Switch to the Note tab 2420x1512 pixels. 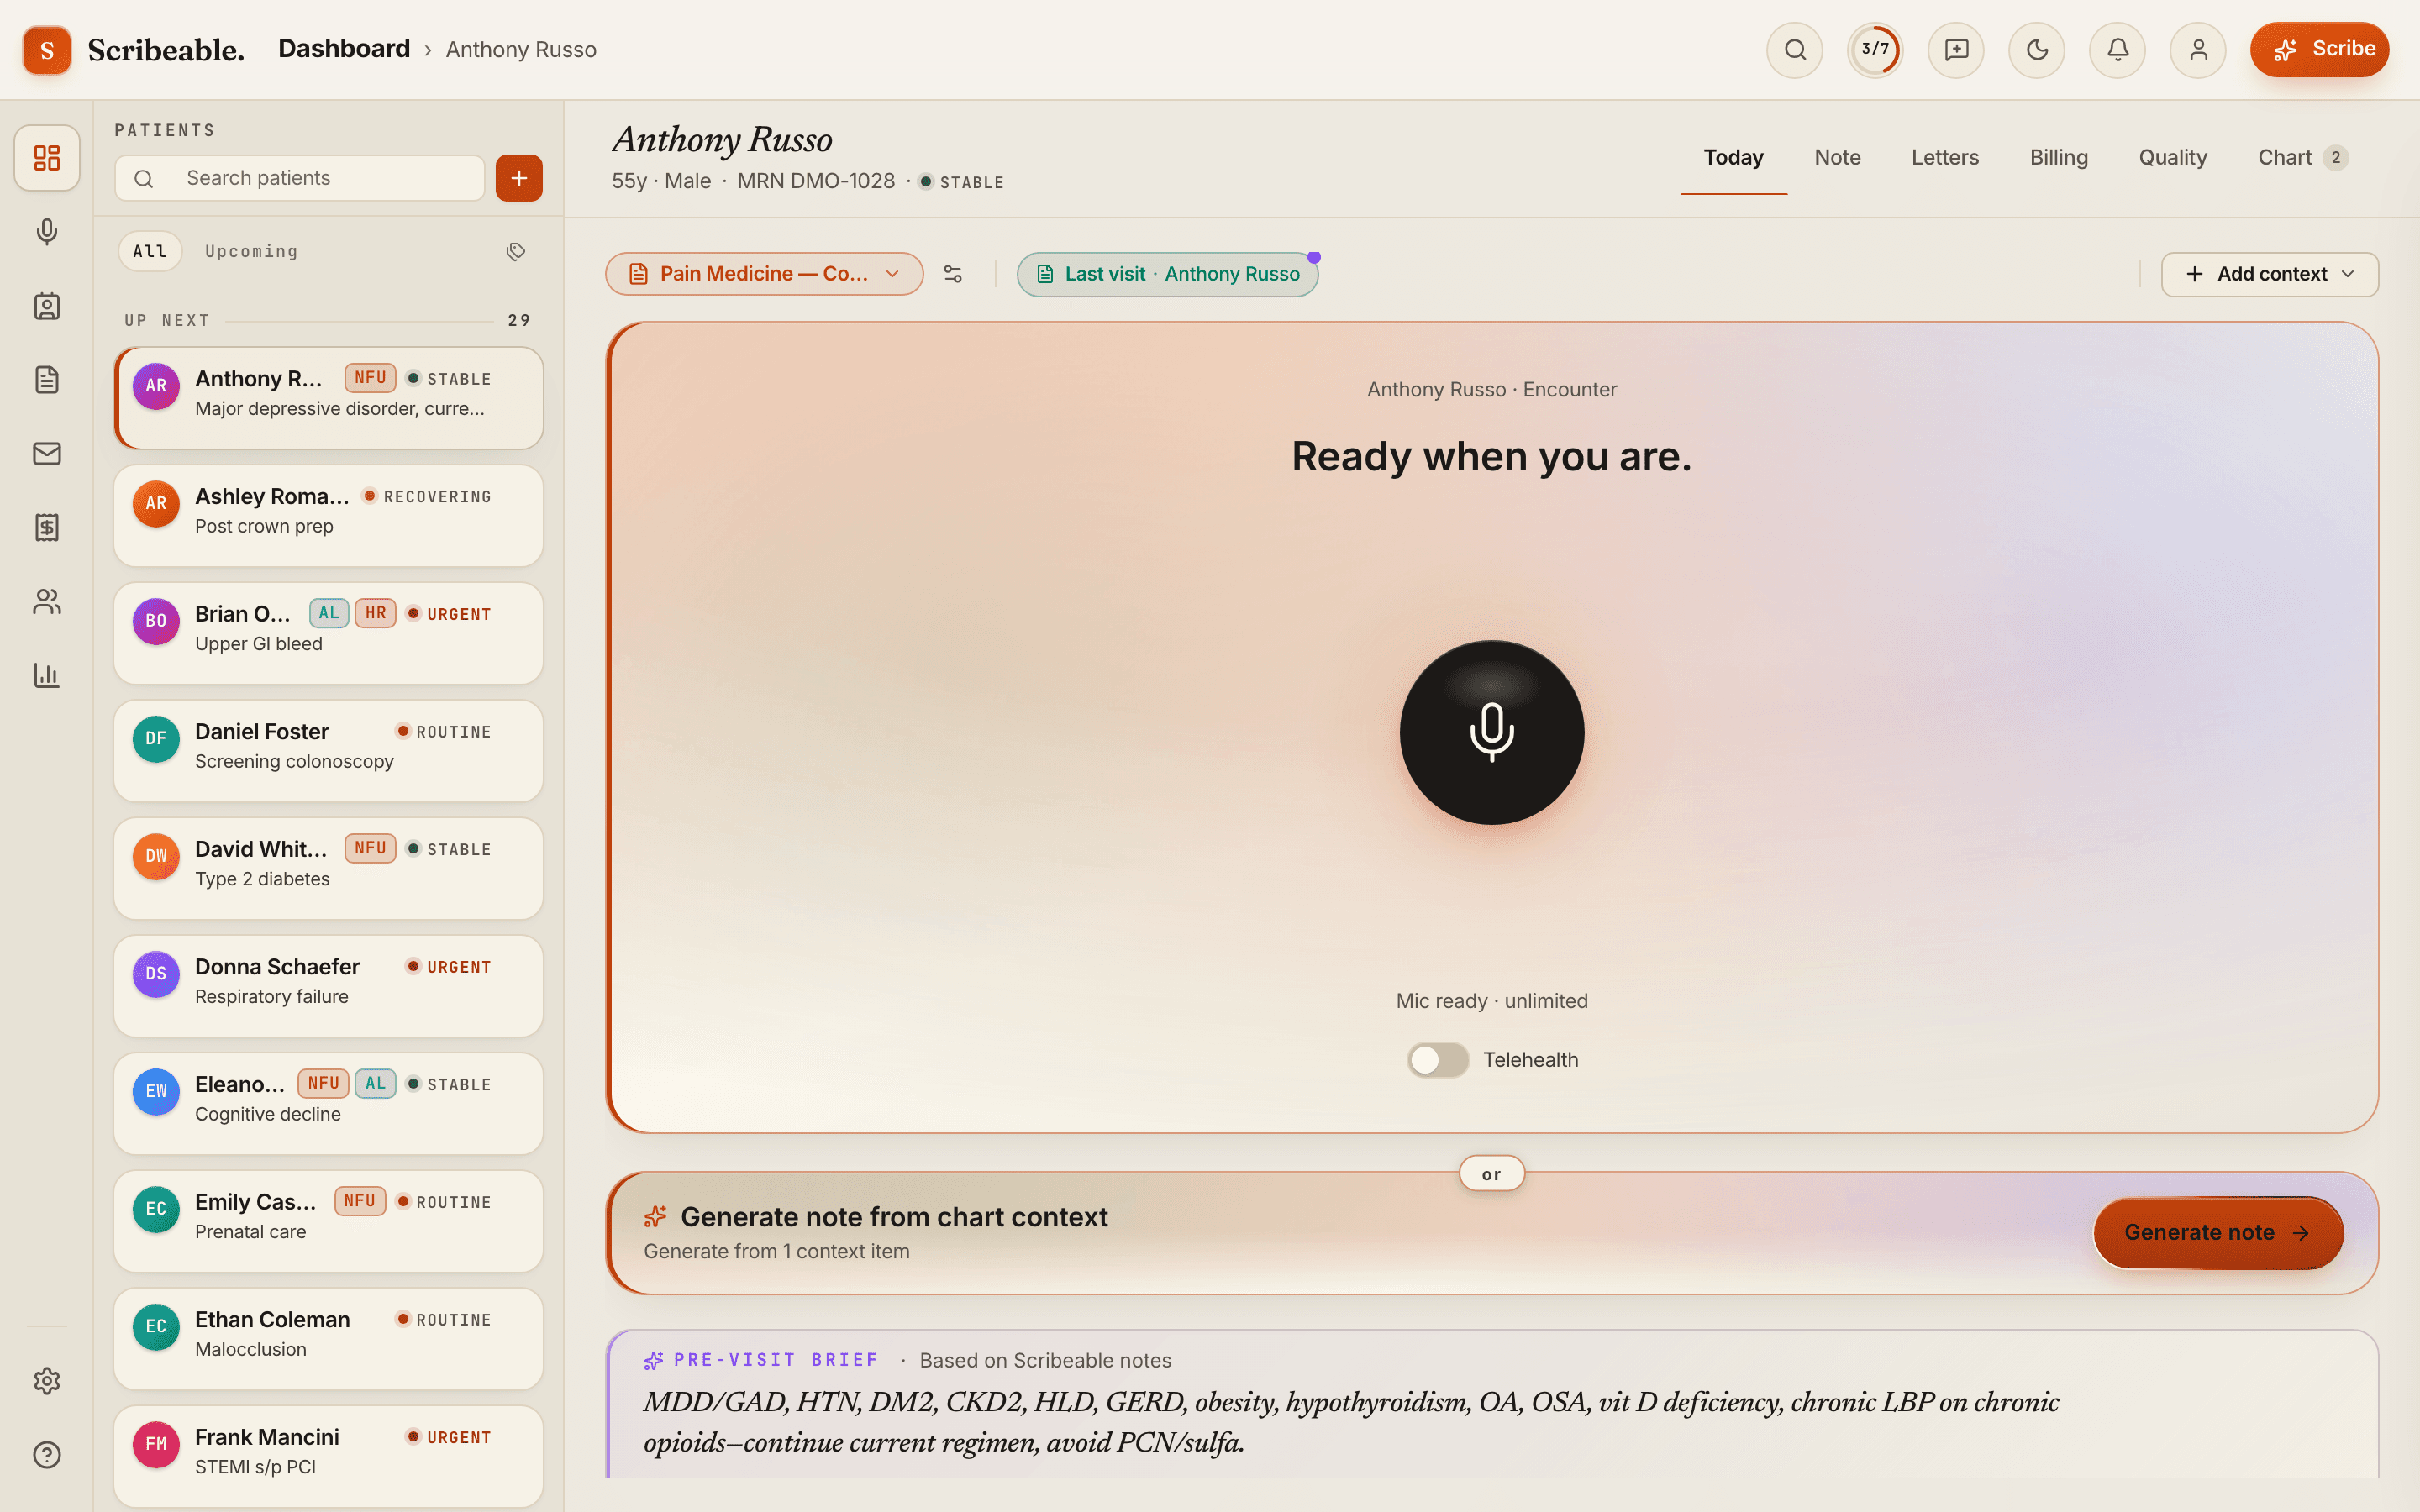tap(1837, 157)
